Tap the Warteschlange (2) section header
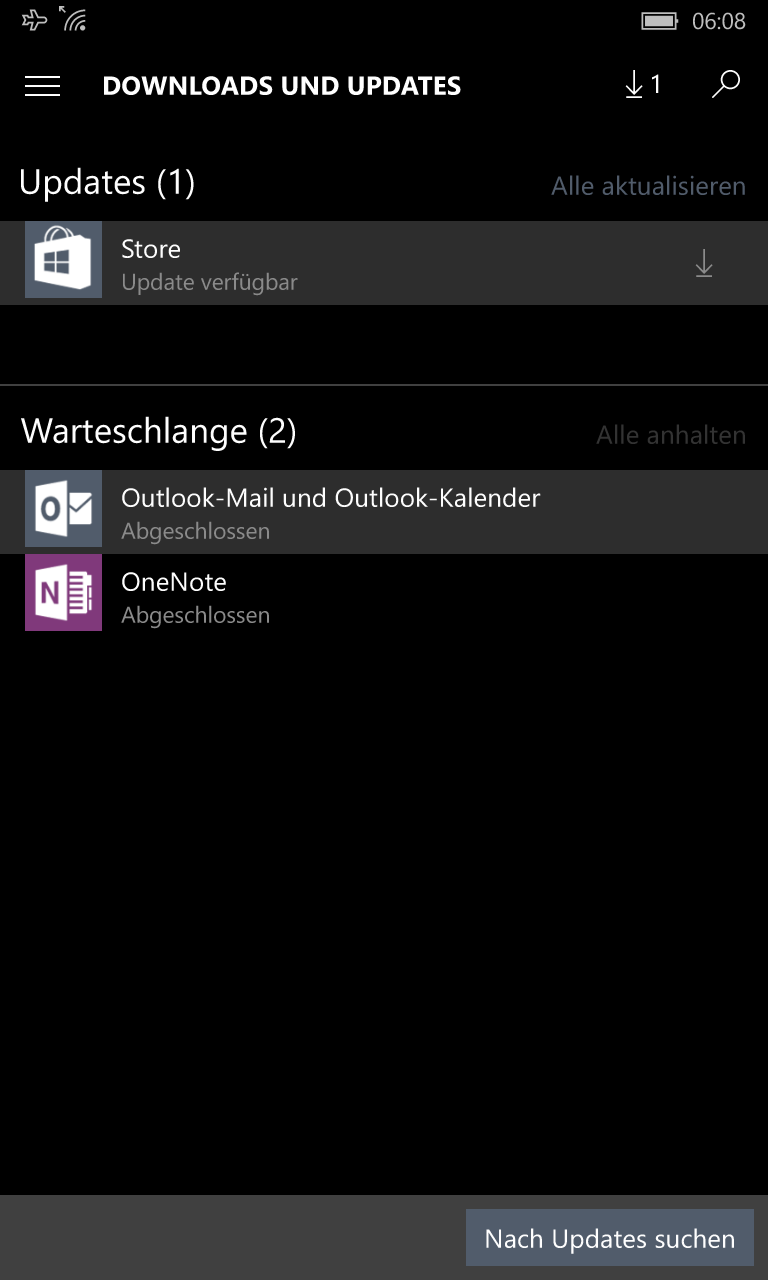The width and height of the screenshot is (768, 1280). tap(159, 431)
